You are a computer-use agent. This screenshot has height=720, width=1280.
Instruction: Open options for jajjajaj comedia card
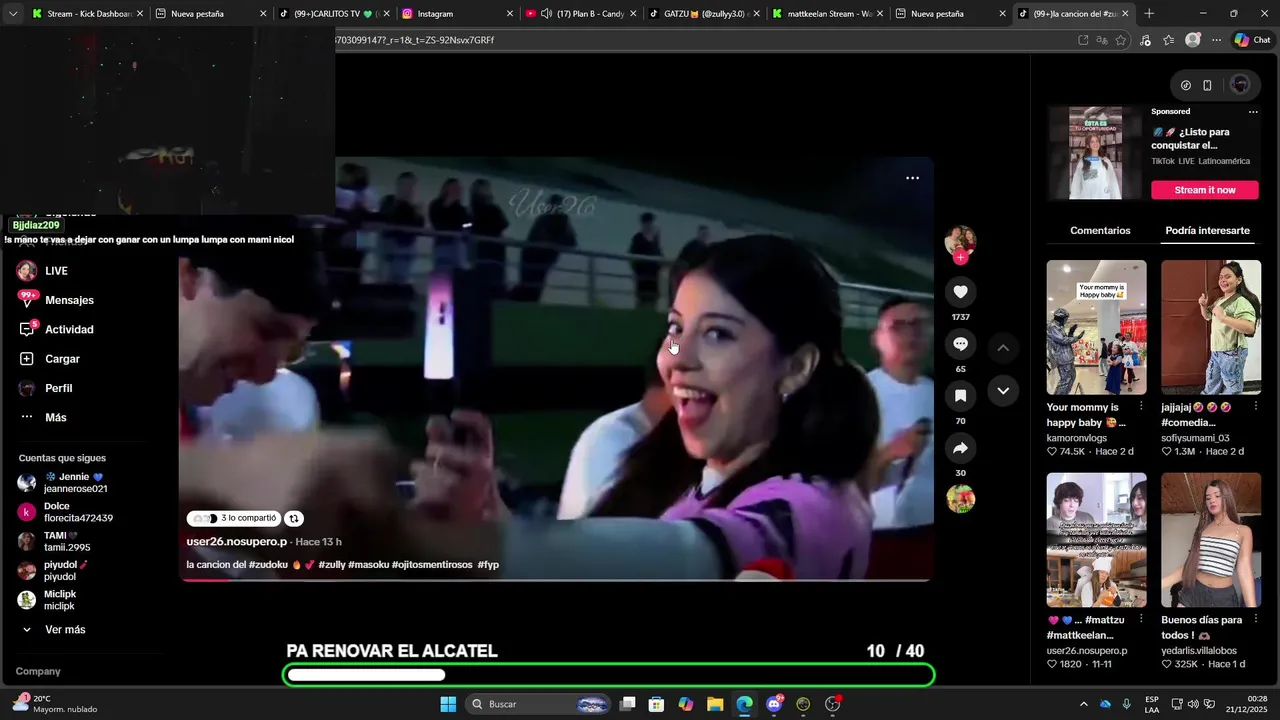(1256, 407)
